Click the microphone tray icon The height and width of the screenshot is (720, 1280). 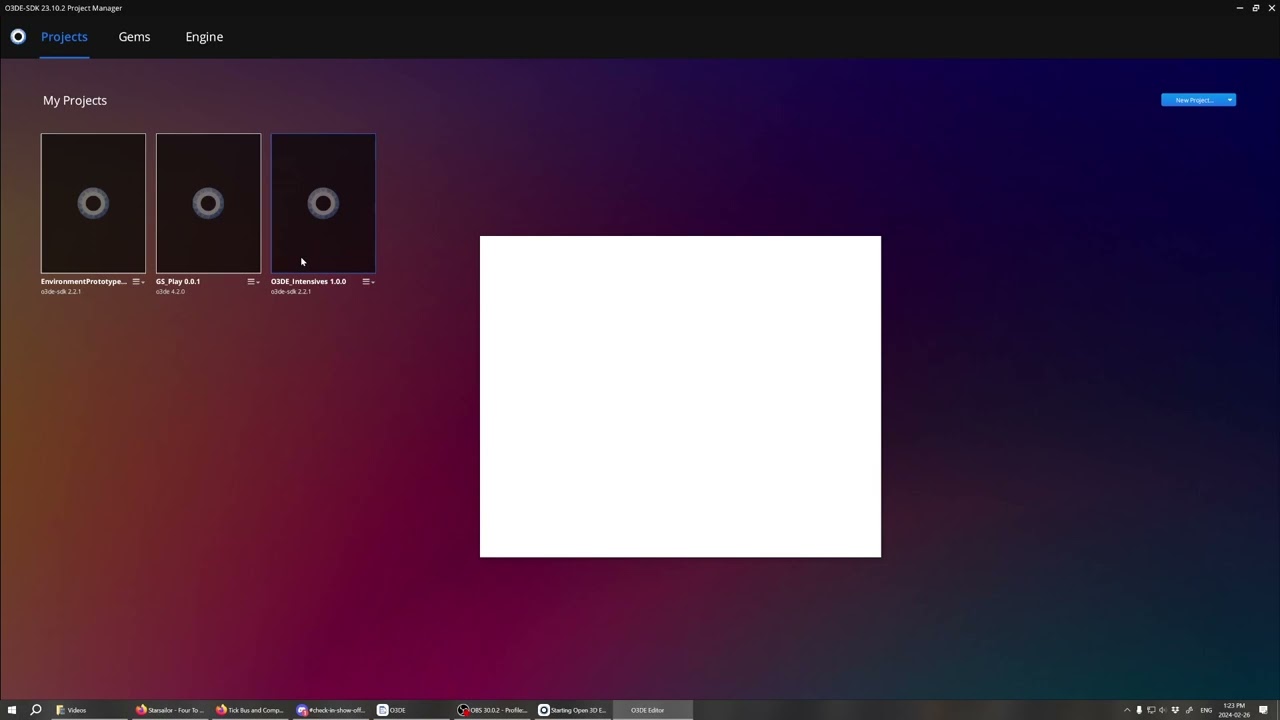click(x=1139, y=710)
